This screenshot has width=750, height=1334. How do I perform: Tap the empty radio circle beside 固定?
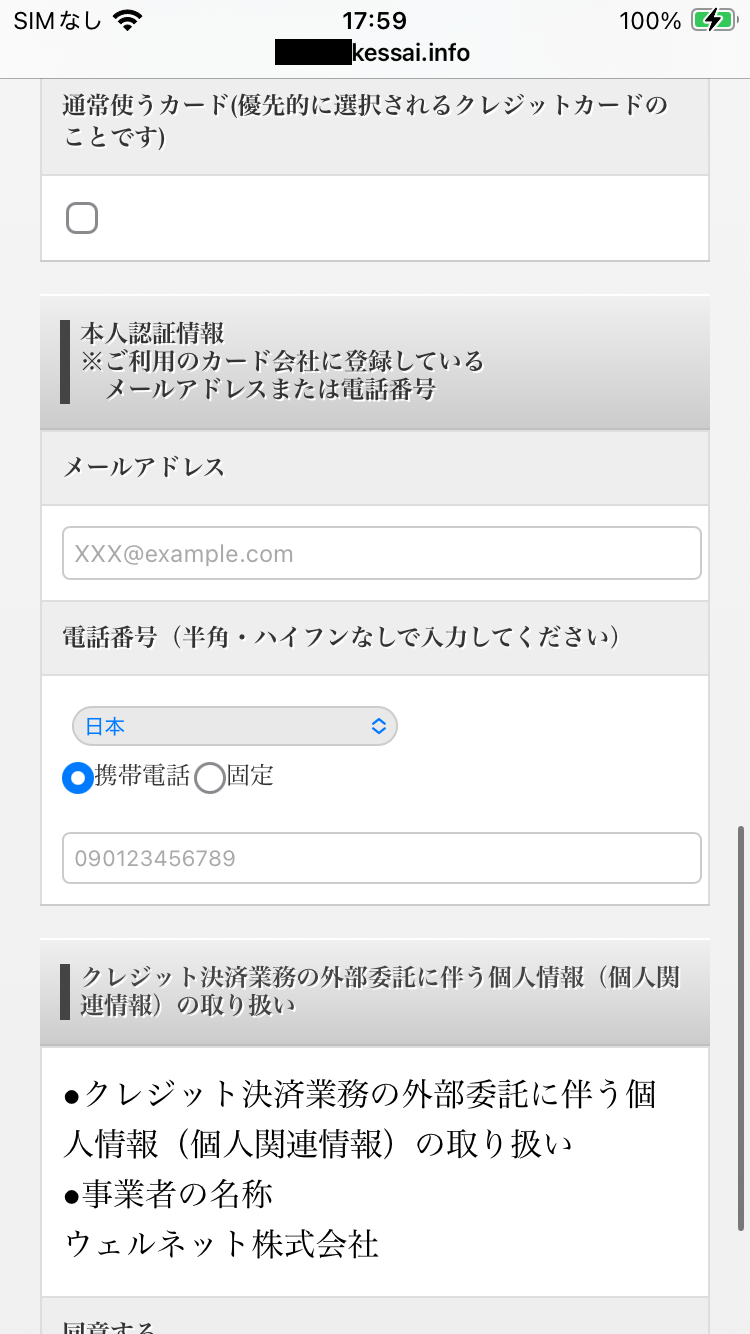(x=209, y=777)
